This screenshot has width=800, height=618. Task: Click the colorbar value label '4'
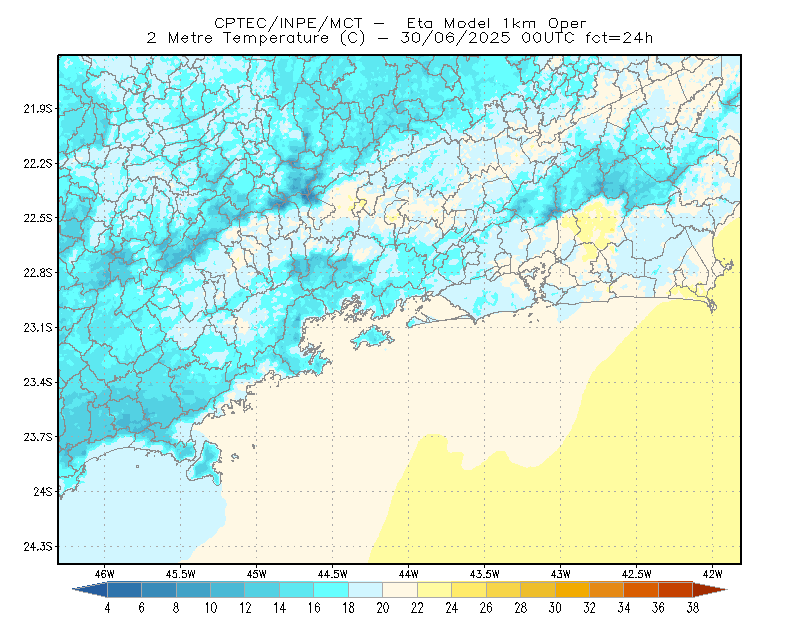(x=107, y=608)
